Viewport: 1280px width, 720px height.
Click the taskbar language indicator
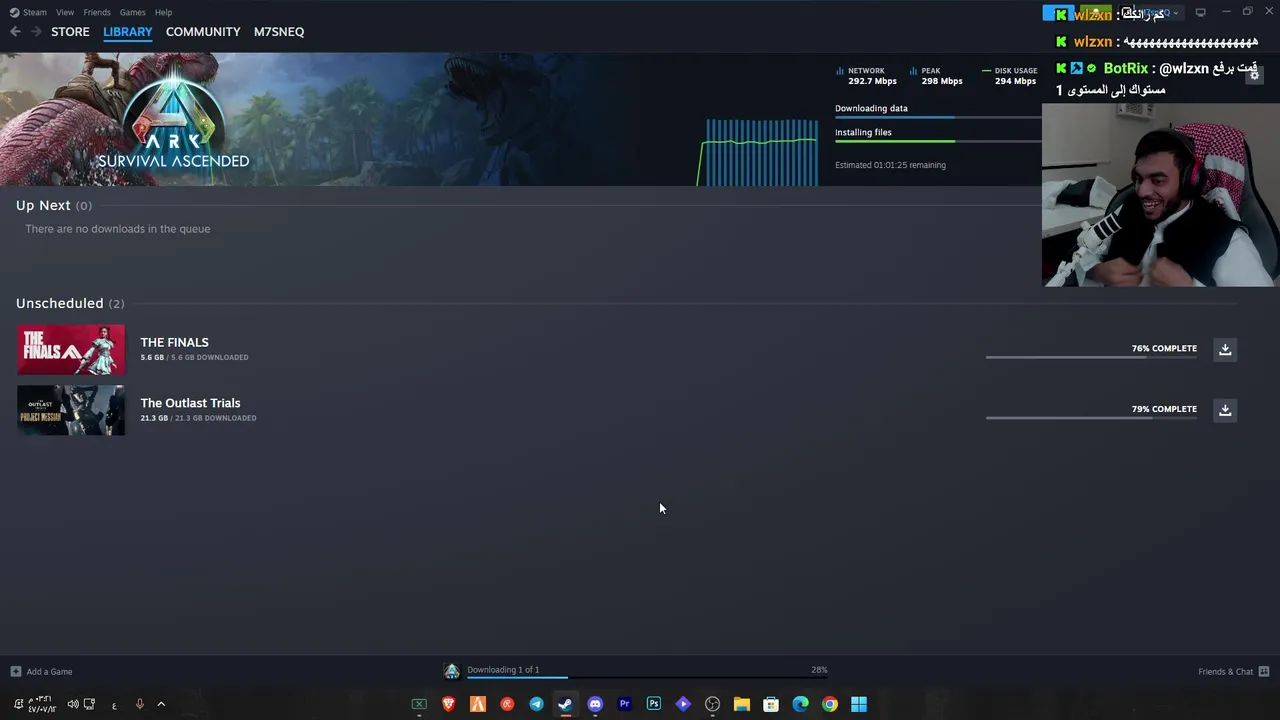point(114,705)
